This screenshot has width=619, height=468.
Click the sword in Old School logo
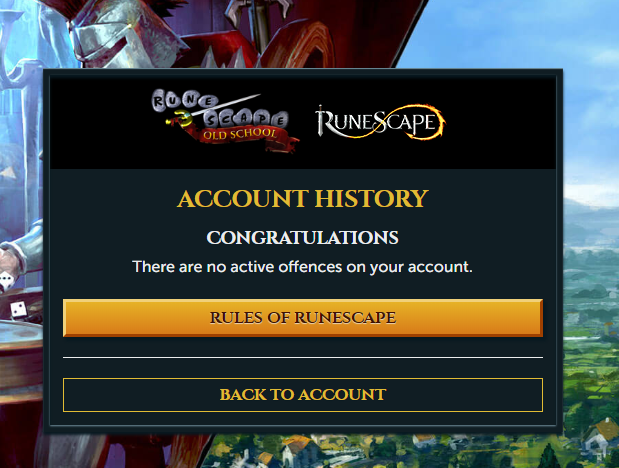point(213,109)
